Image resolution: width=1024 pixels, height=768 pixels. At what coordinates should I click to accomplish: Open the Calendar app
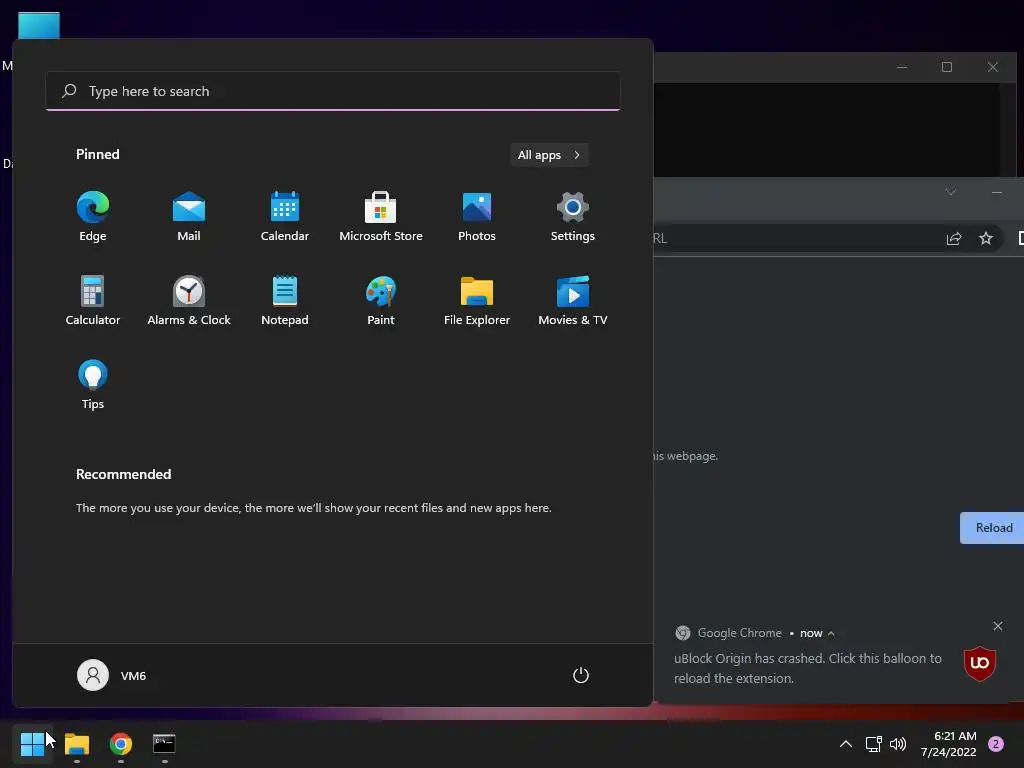point(285,217)
